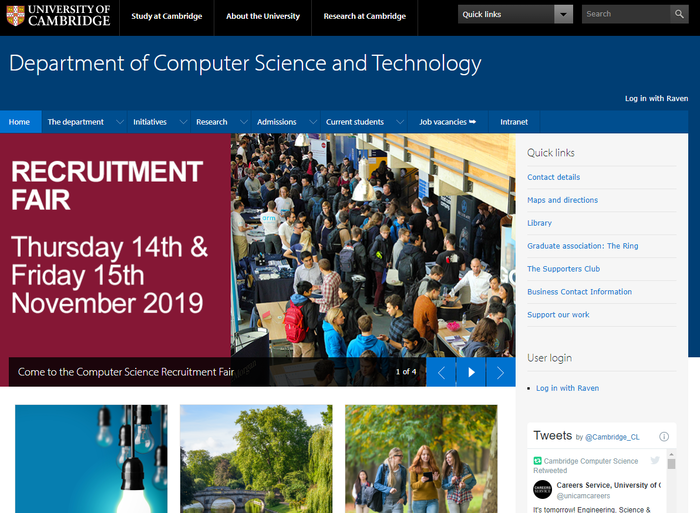Open the Intranet nav item
700x513 pixels.
point(514,122)
